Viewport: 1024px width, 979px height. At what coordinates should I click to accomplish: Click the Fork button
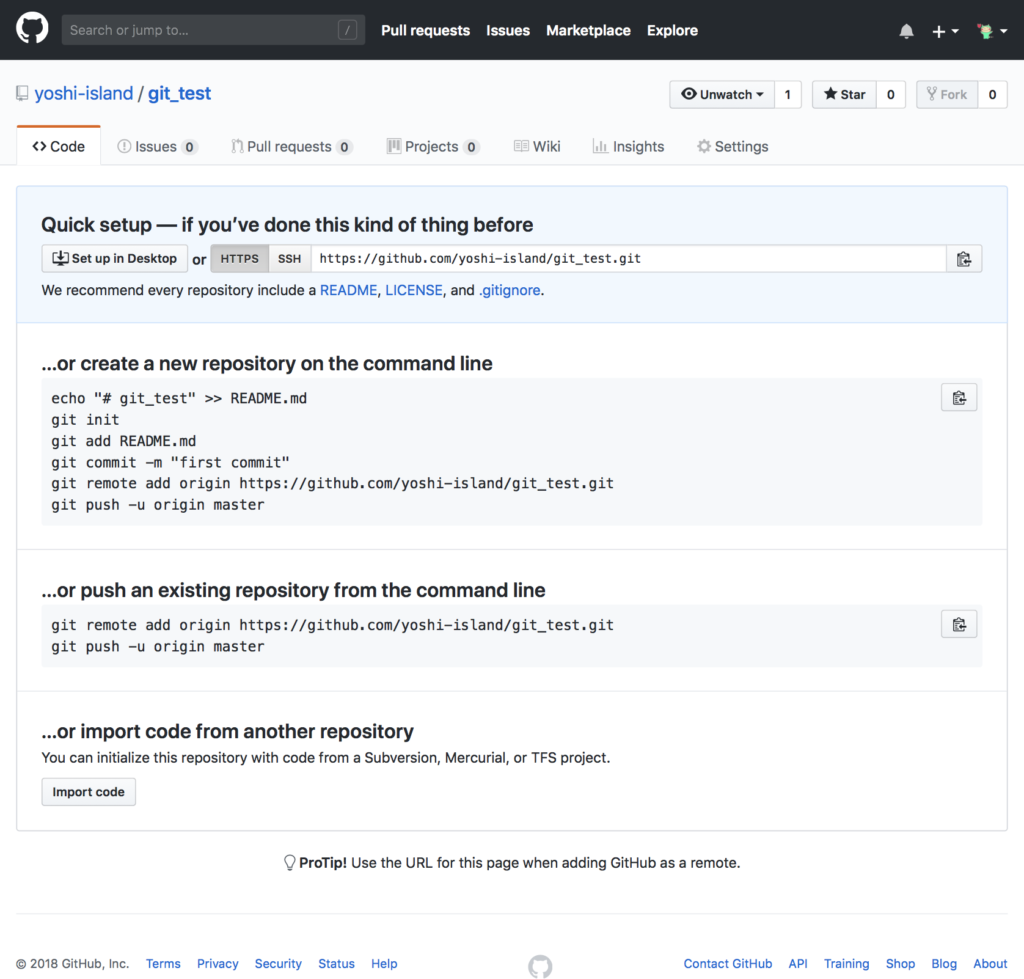(x=946, y=95)
